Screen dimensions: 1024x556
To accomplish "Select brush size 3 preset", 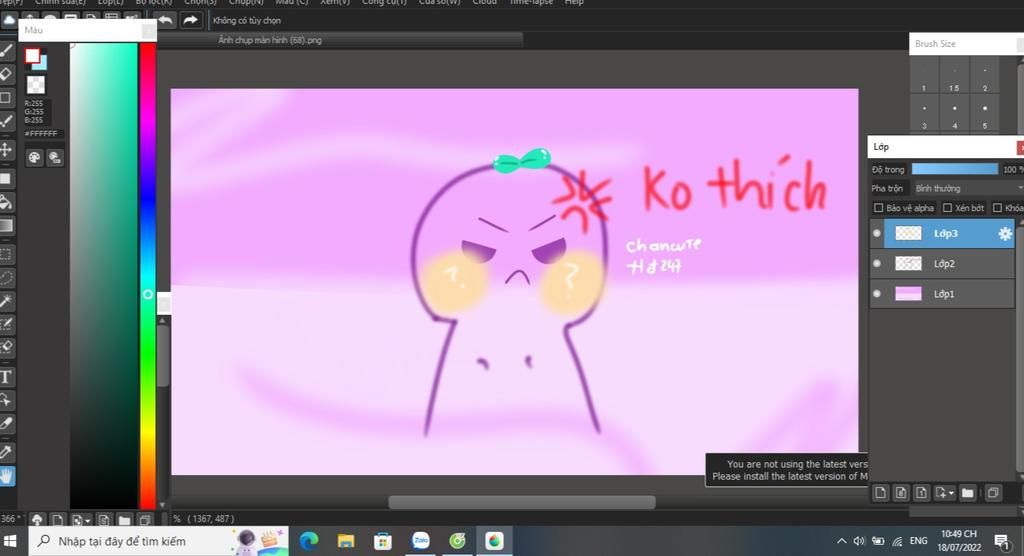I will click(x=924, y=114).
